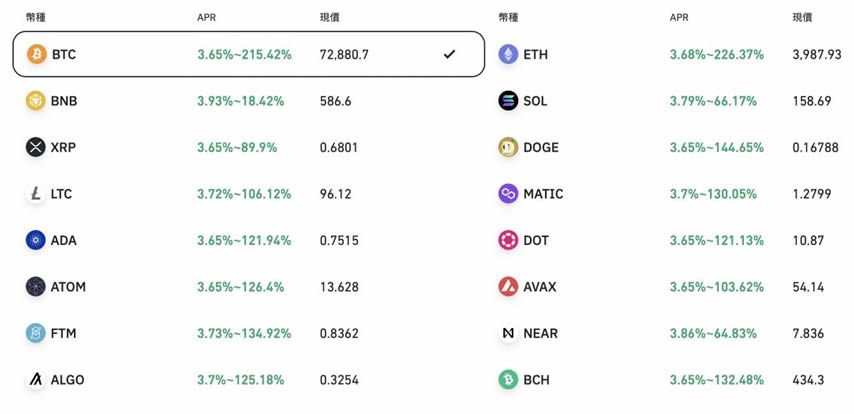854x414 pixels.
Task: Click the Solana SOL coin icon
Action: (x=508, y=101)
